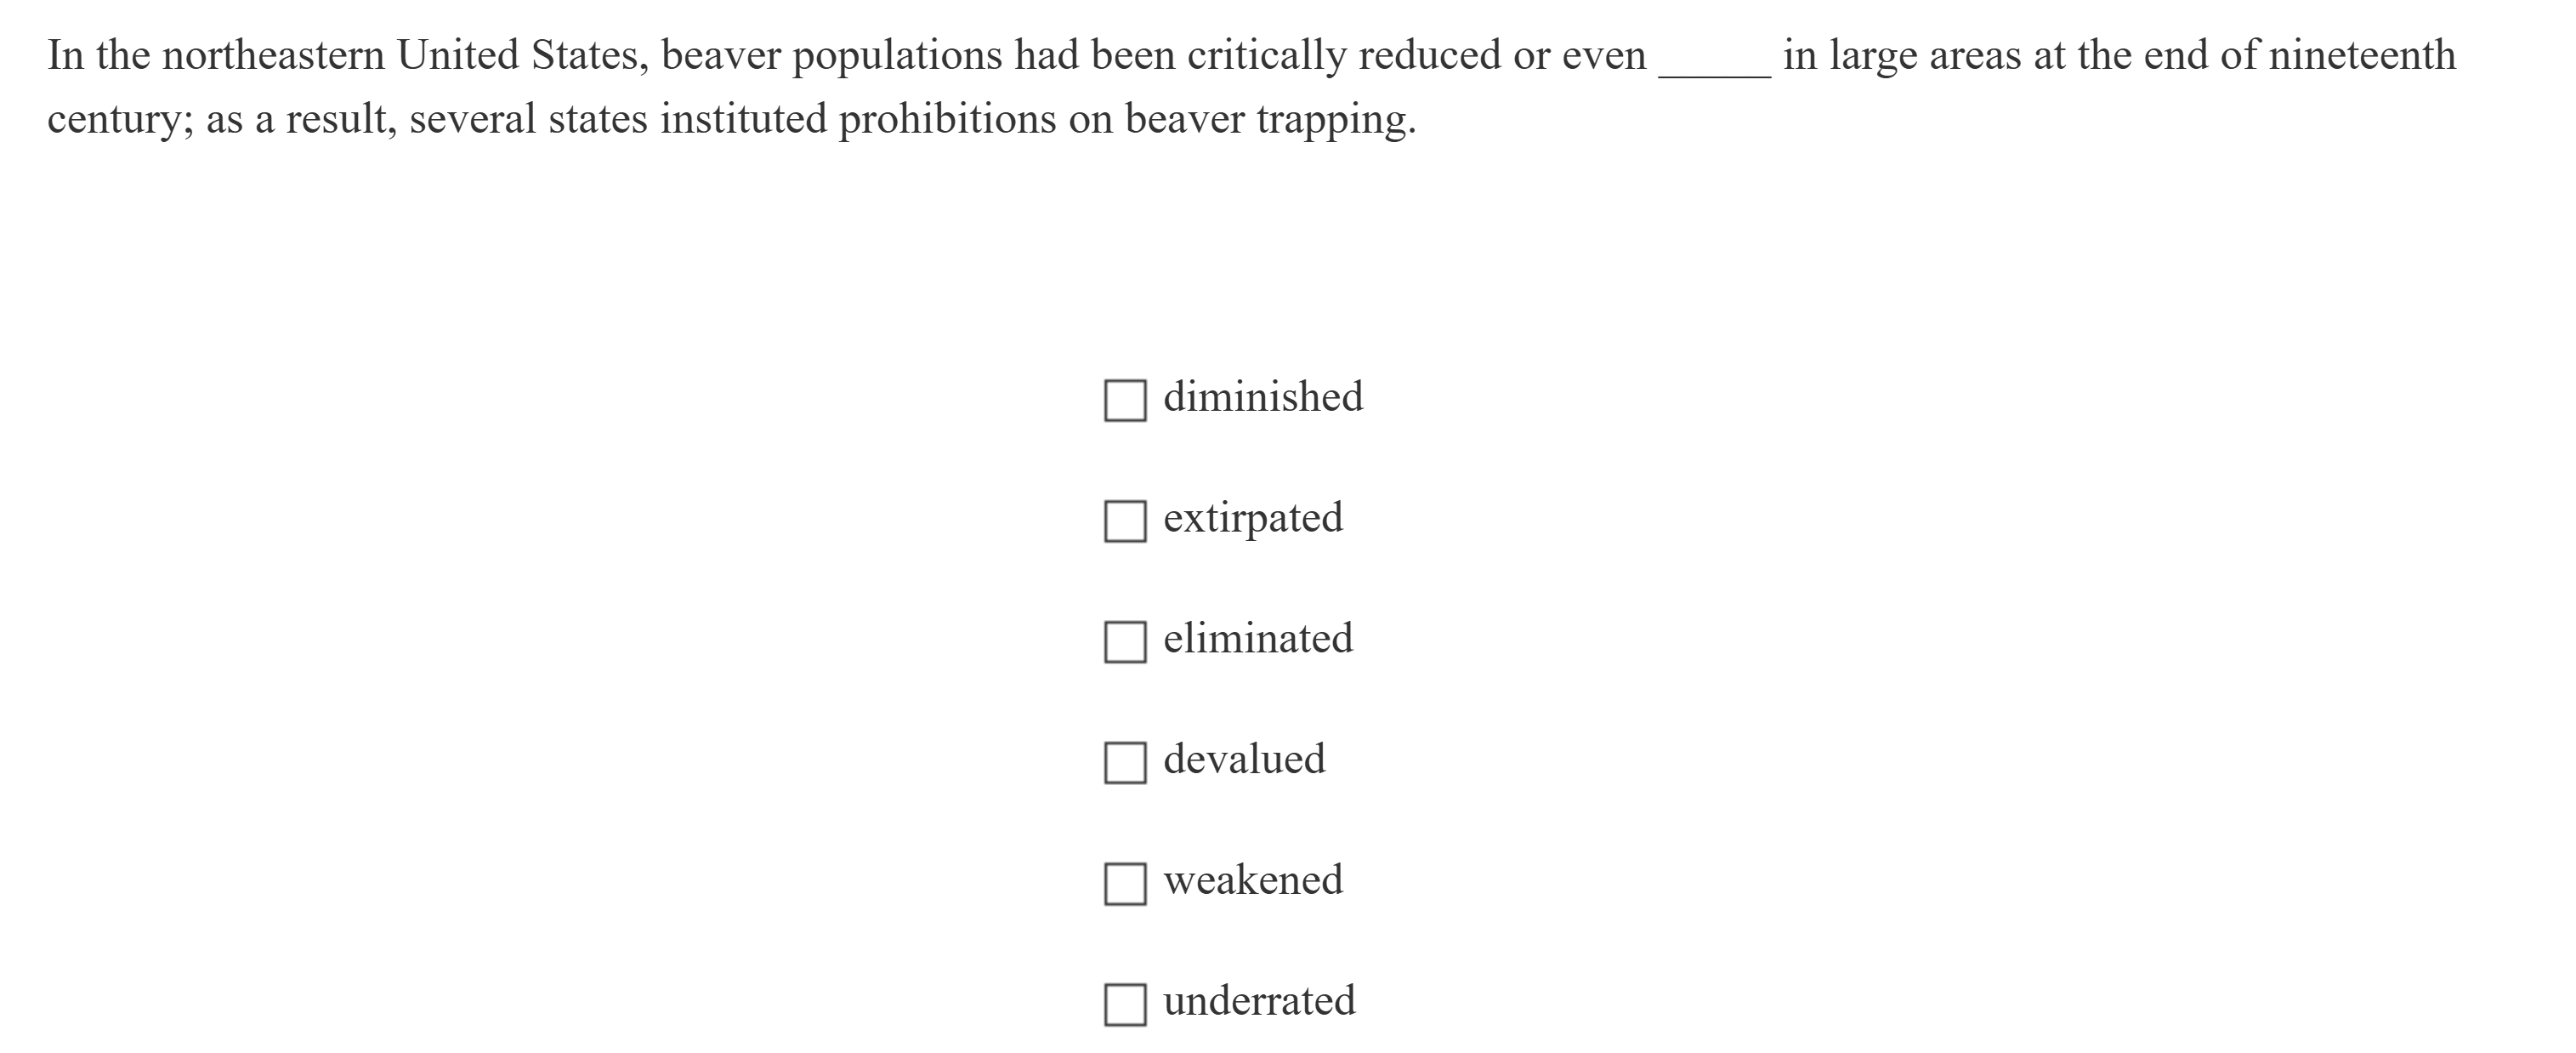The height and width of the screenshot is (1053, 2576).
Task: Click the word "underrated" label text
Action: pyautogui.click(x=1258, y=1001)
